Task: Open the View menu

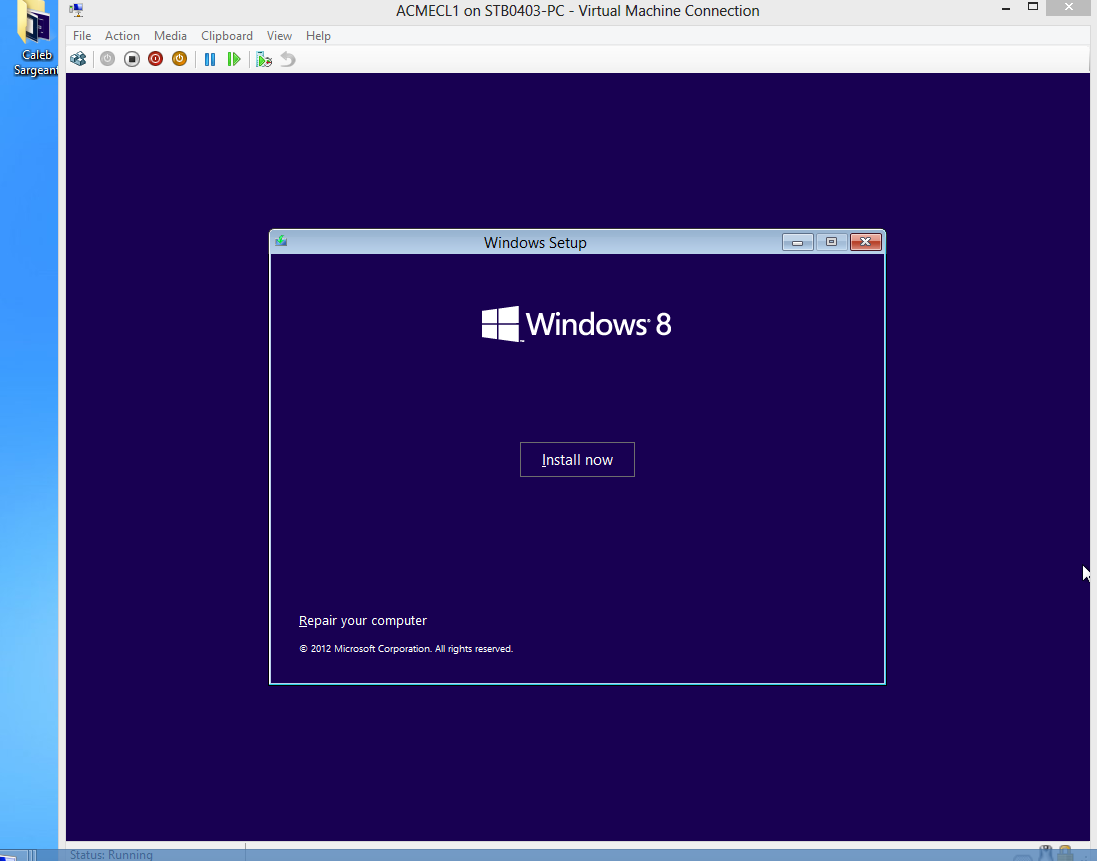Action: point(279,36)
